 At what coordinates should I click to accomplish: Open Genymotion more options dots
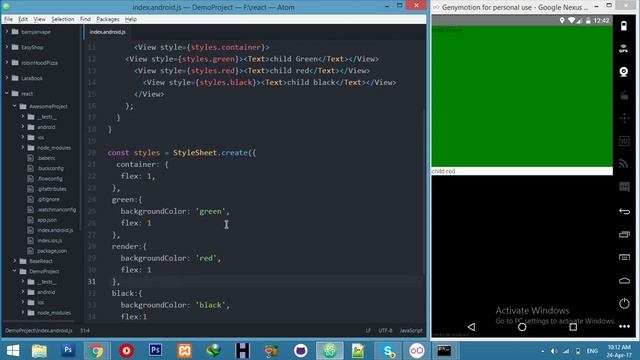(624, 326)
